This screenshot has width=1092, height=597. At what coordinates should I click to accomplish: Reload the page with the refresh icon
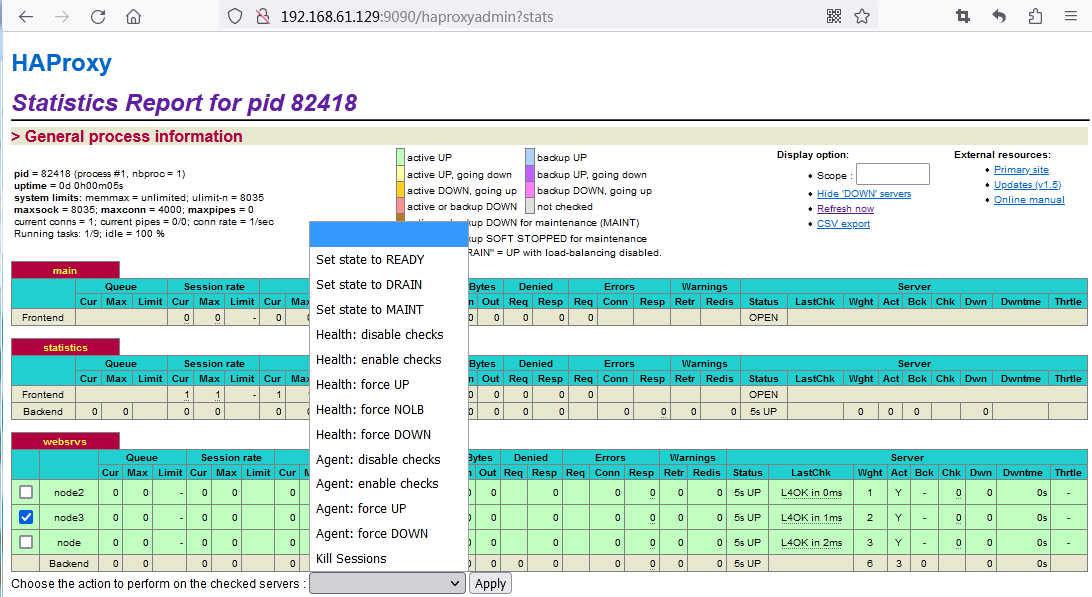pyautogui.click(x=98, y=17)
